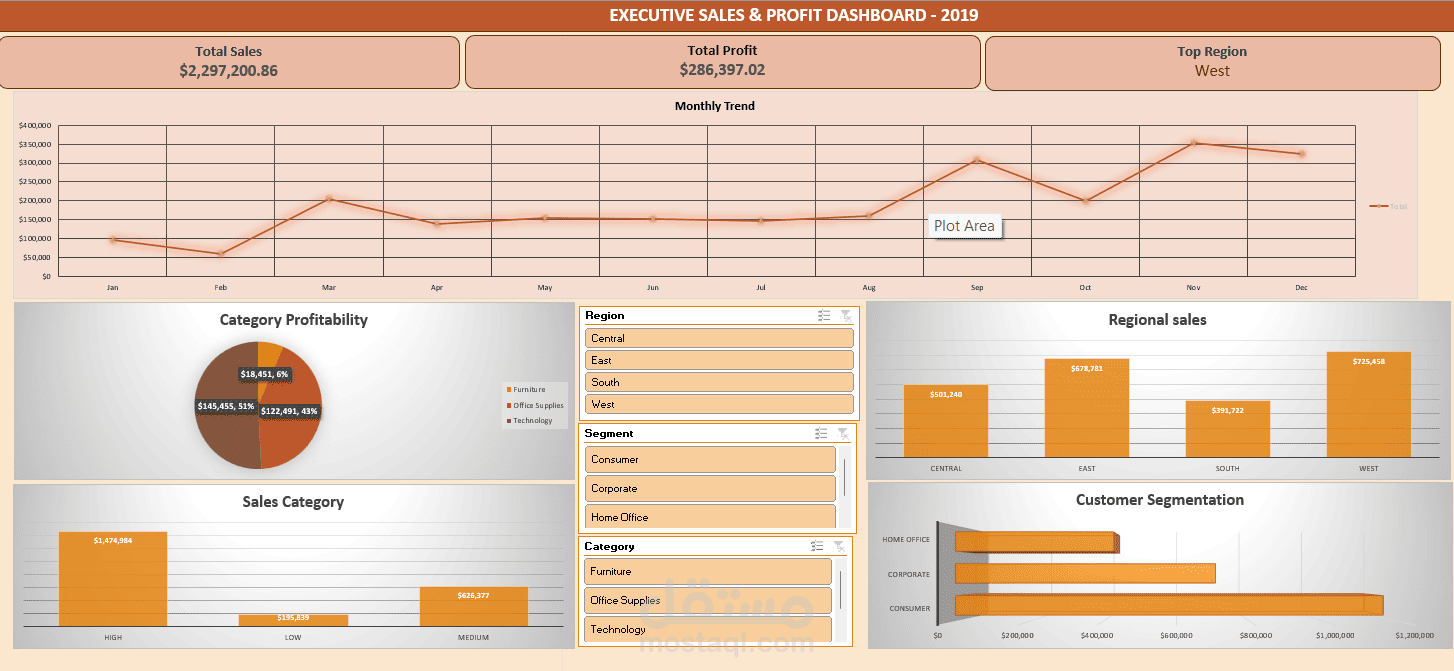Screen dimensions: 1454x671
Task: Choose Furniture in the Category slicer
Action: 708,571
